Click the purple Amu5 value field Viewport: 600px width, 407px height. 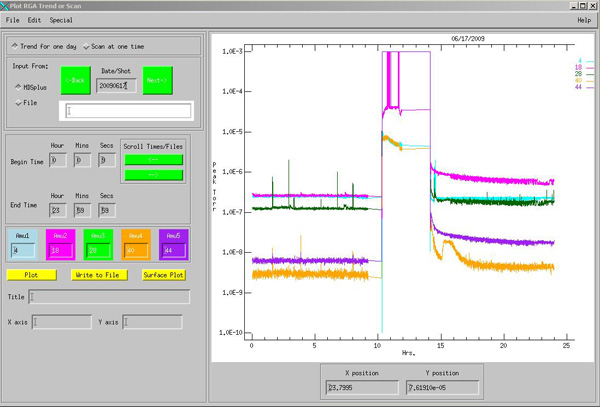coord(174,251)
